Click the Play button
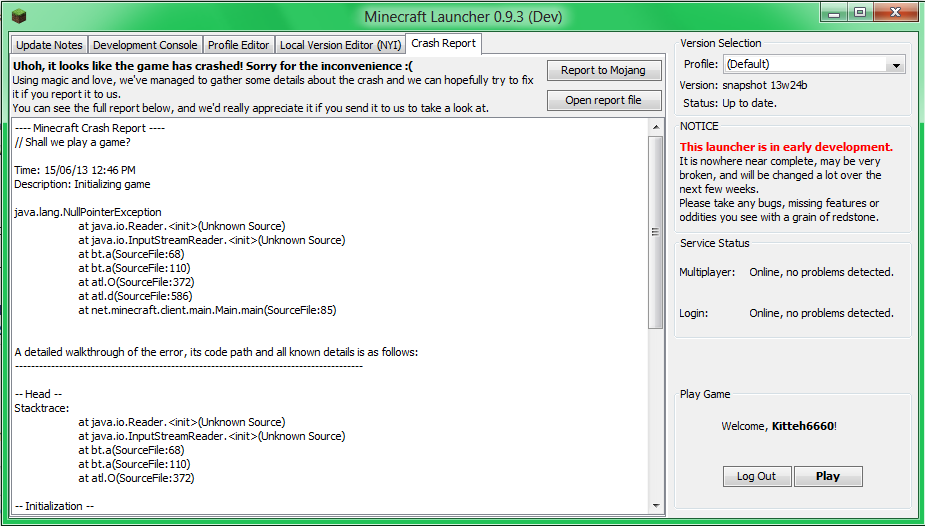The width and height of the screenshot is (925, 526). pyautogui.click(x=828, y=476)
